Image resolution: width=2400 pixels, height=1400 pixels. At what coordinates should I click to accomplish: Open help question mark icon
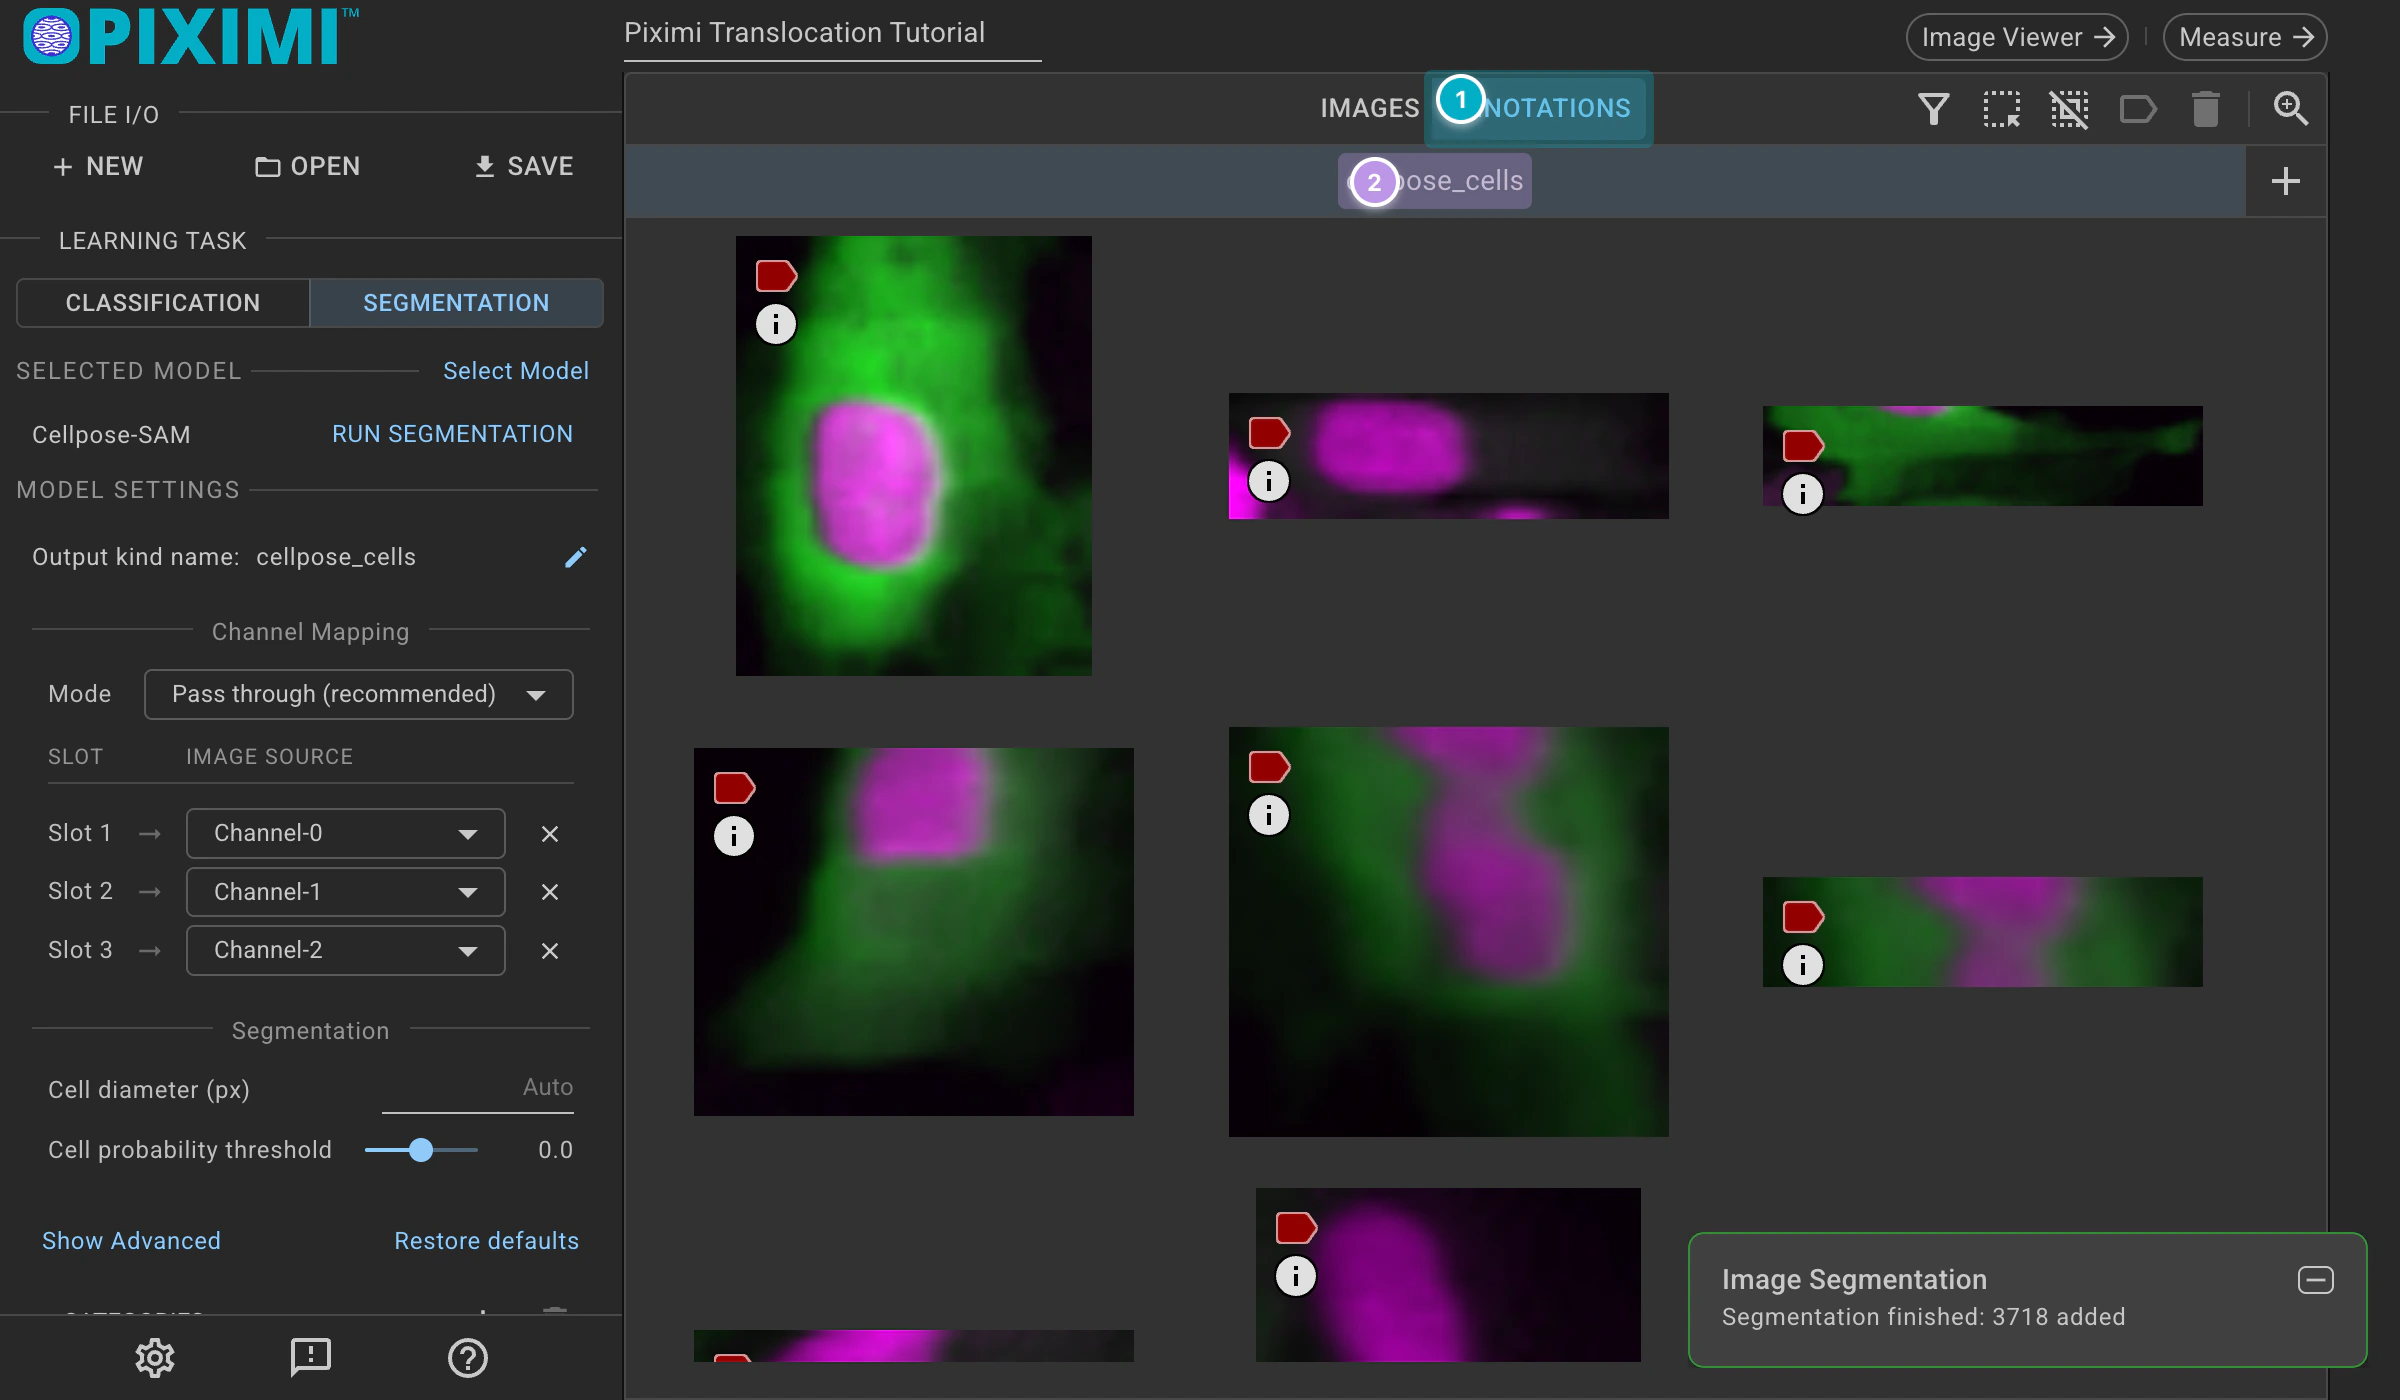click(x=467, y=1357)
